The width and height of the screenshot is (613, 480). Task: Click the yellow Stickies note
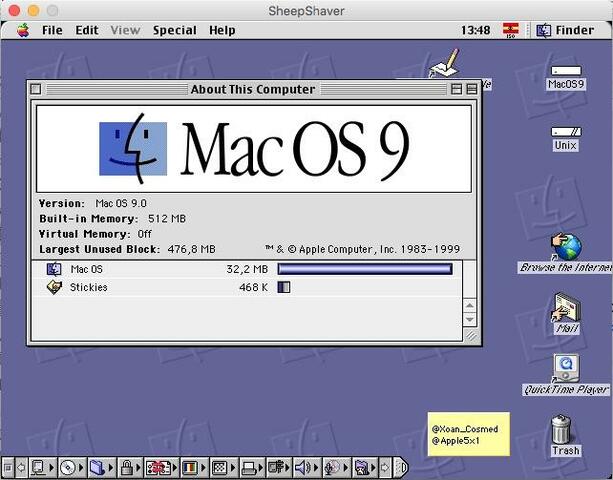[469, 434]
